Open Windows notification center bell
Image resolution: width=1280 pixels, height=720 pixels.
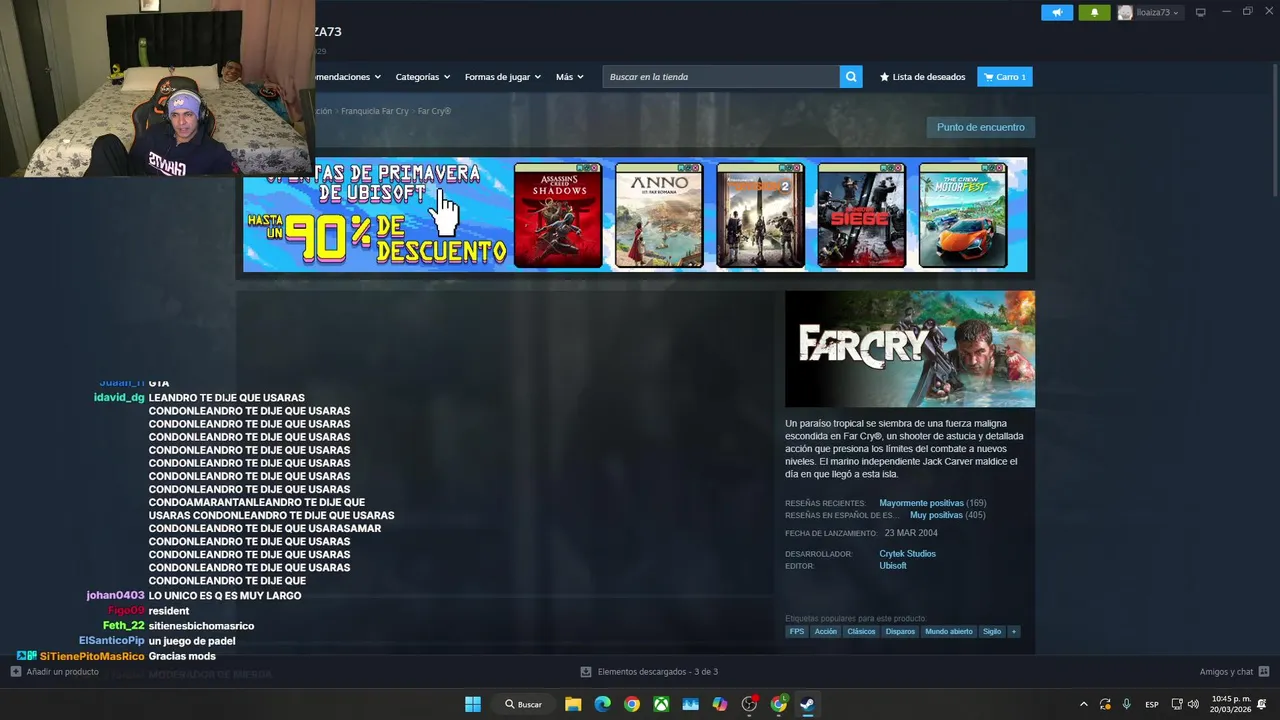click(x=1263, y=704)
